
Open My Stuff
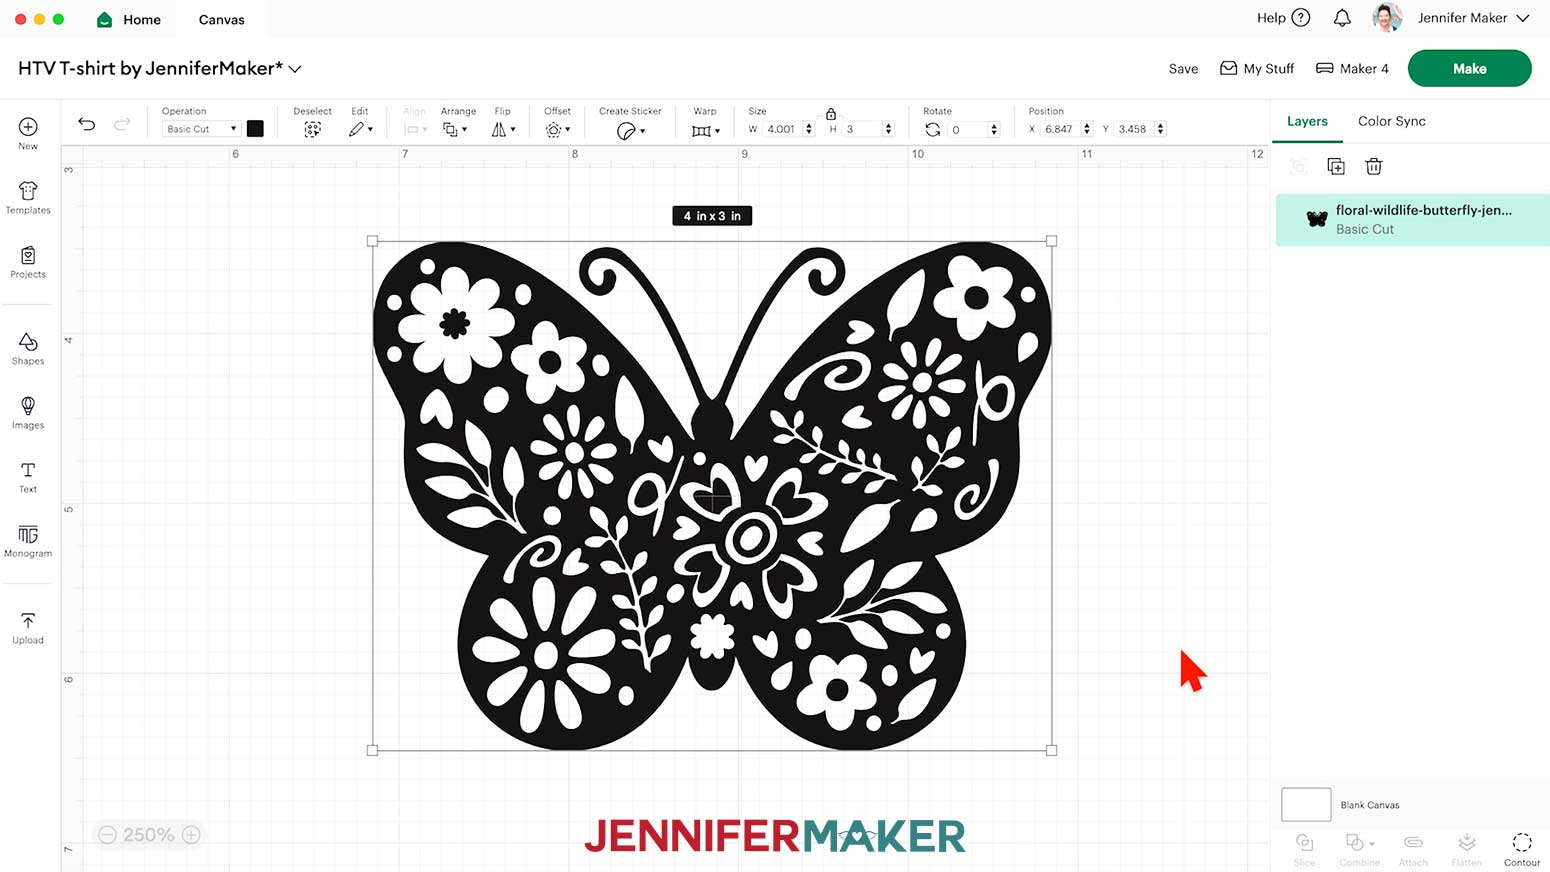(1257, 68)
